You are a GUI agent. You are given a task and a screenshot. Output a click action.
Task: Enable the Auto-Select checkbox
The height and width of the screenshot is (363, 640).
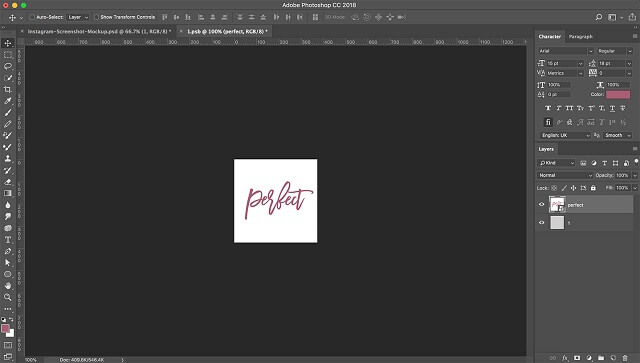[32, 17]
